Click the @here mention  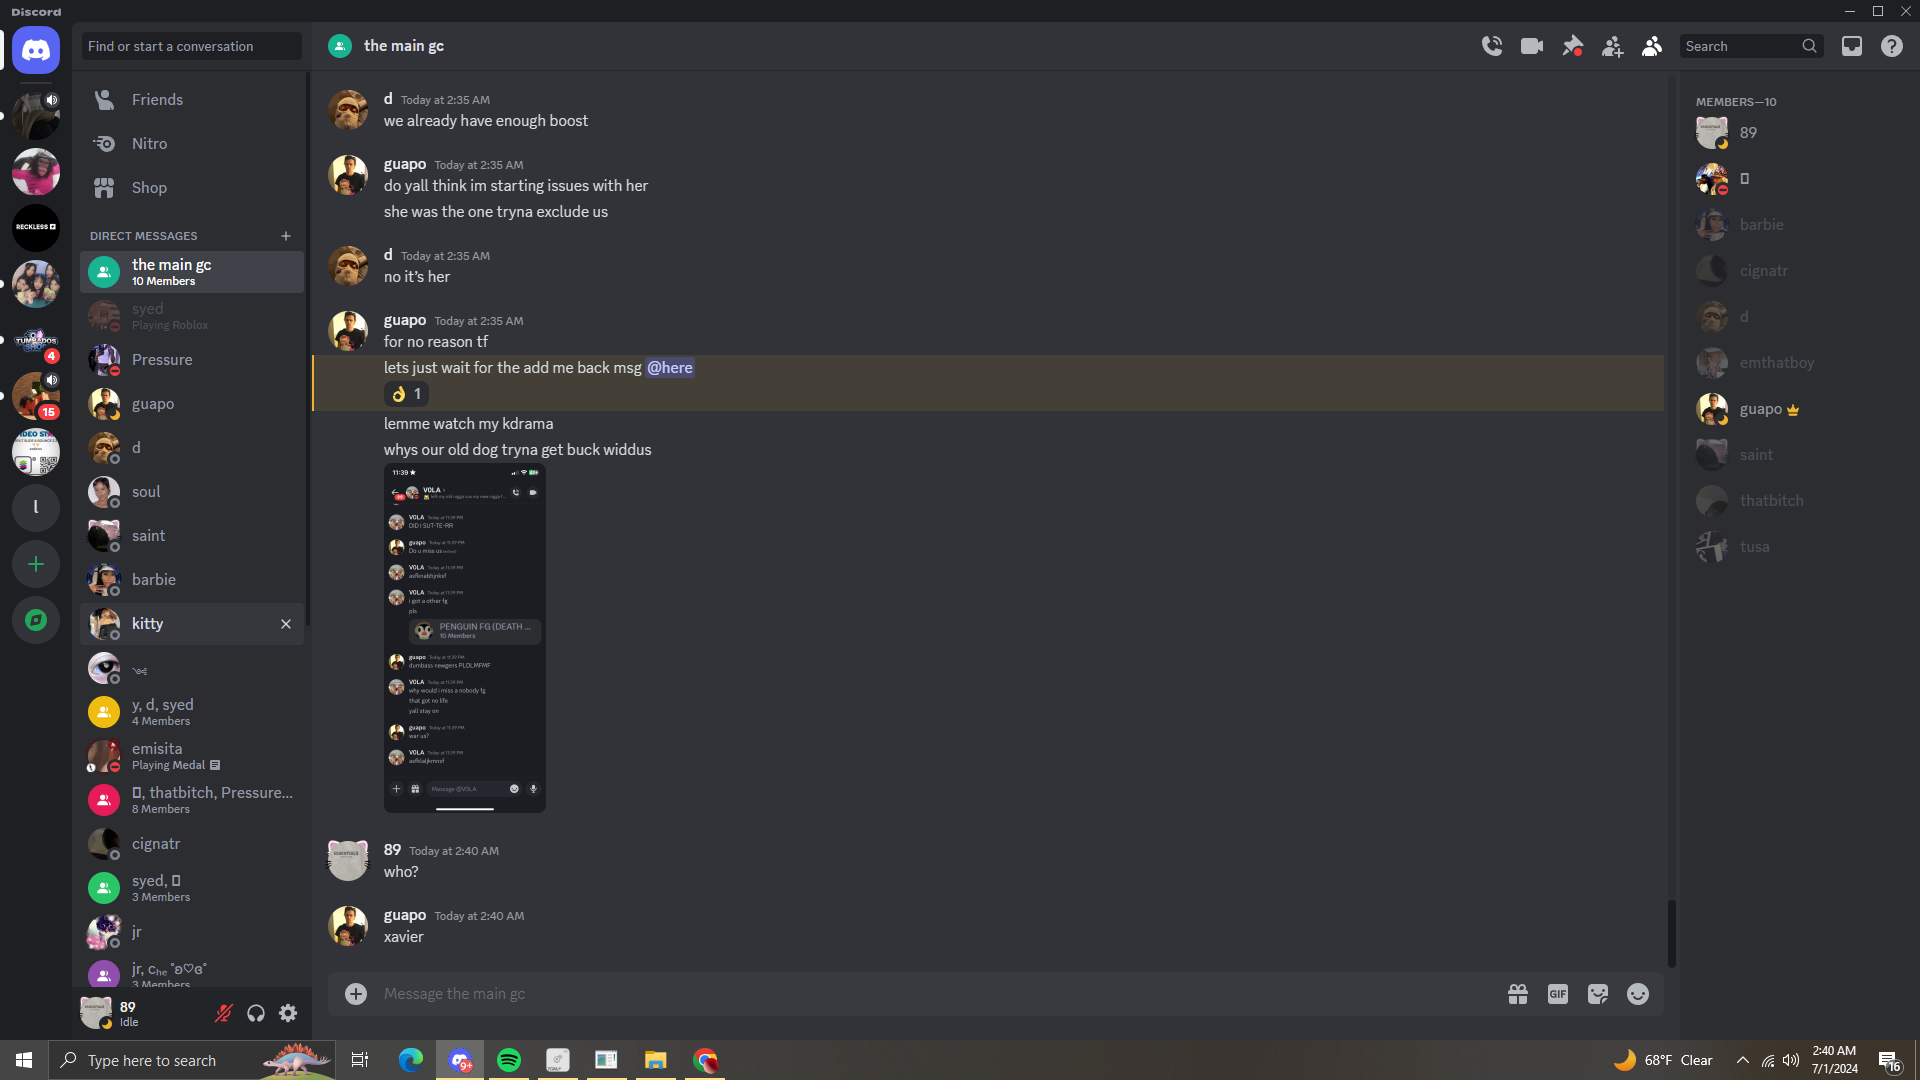click(x=670, y=368)
